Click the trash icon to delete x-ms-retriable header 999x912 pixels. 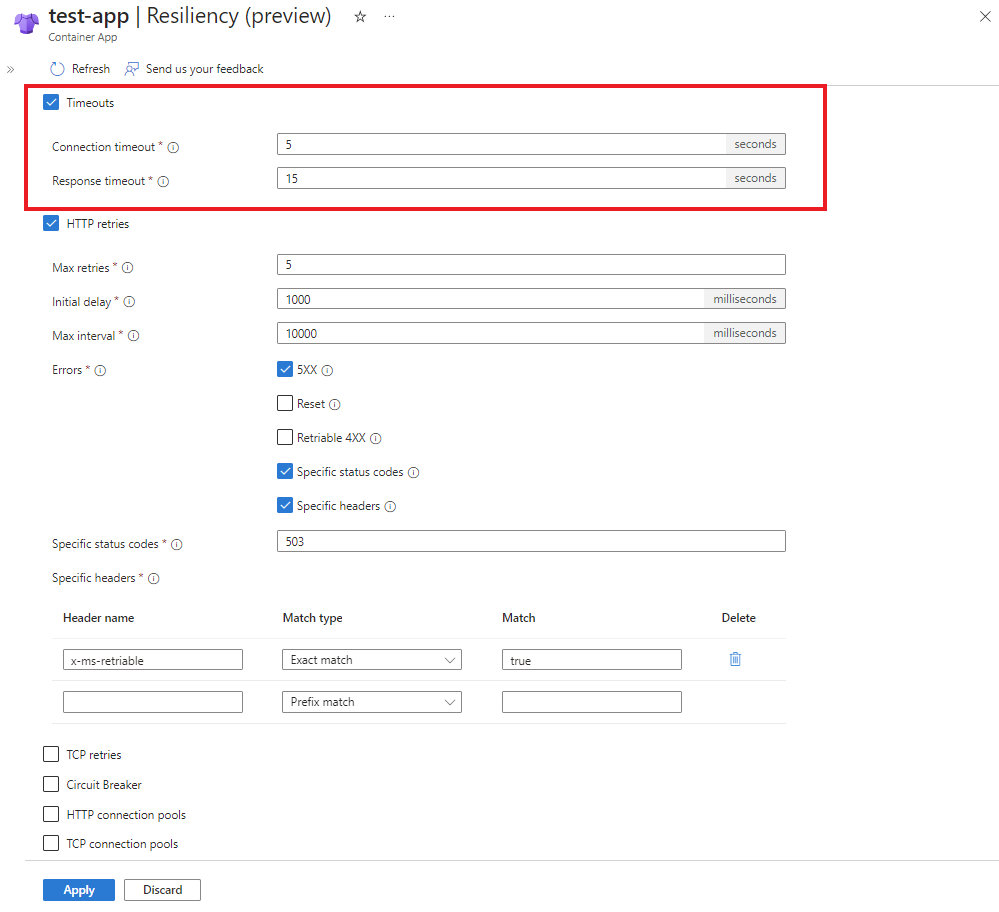[x=736, y=659]
